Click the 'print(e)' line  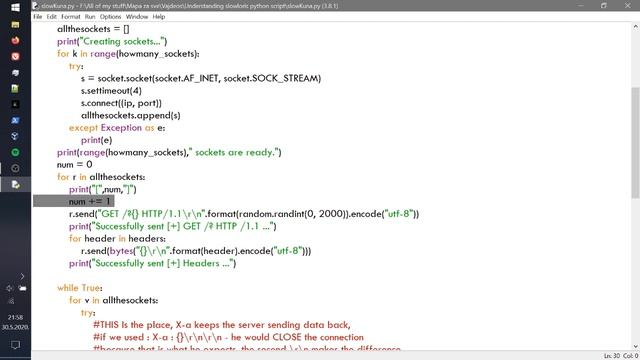coord(96,140)
